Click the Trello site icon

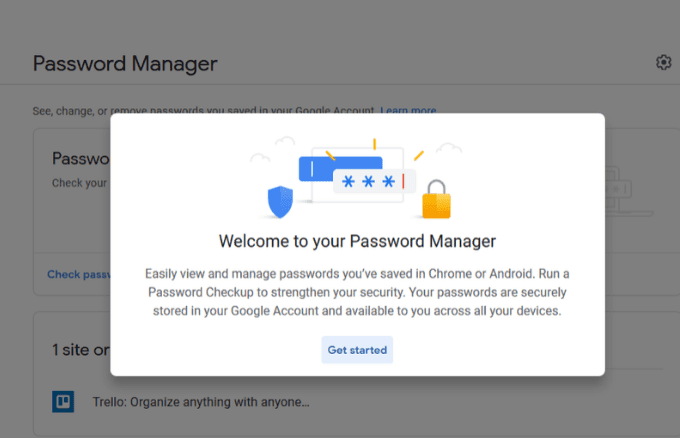[x=63, y=402]
